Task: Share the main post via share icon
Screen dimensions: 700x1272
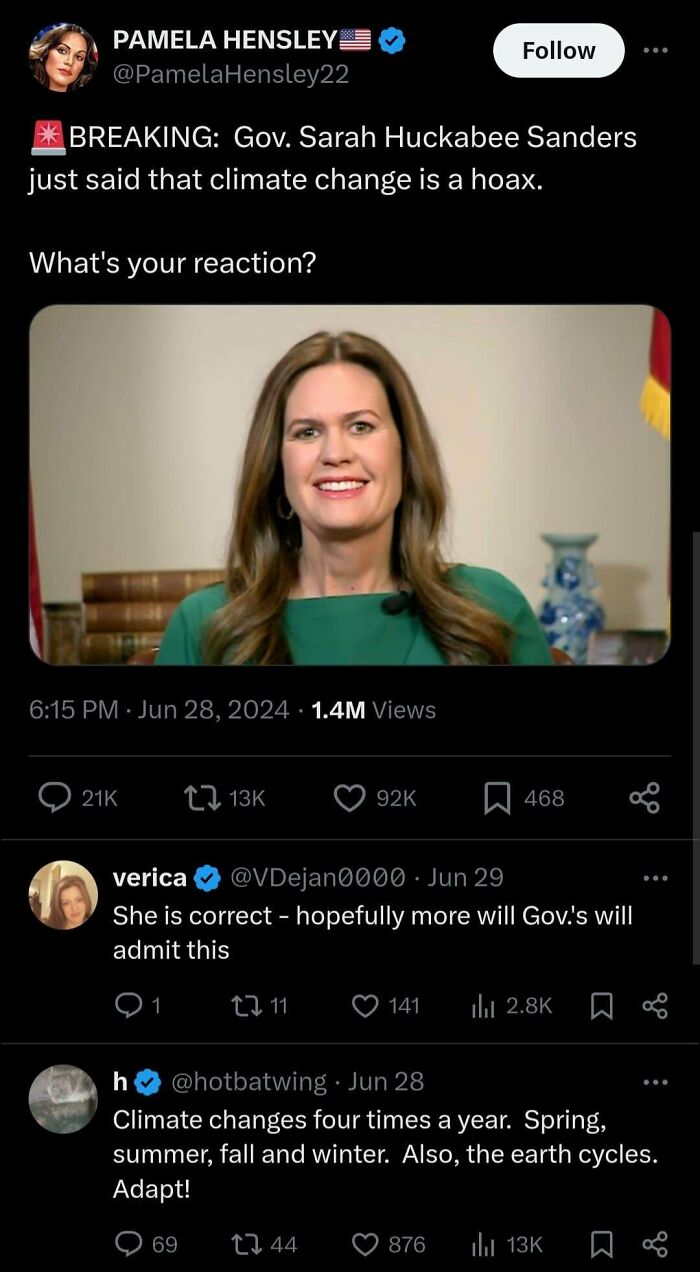Action: pyautogui.click(x=645, y=797)
